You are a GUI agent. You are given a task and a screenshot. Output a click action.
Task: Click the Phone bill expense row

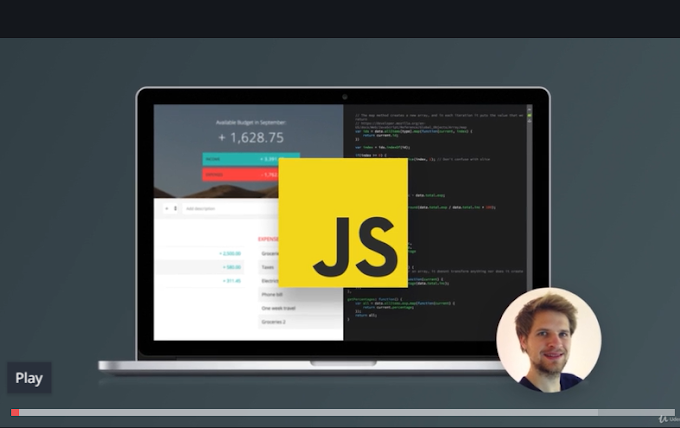tap(300, 294)
